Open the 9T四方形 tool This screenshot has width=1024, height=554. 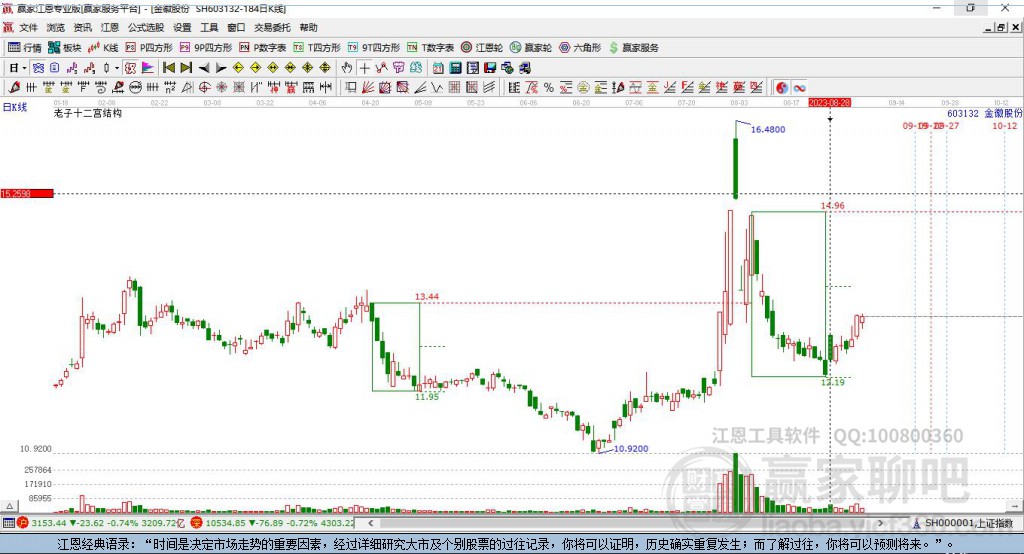tap(374, 48)
